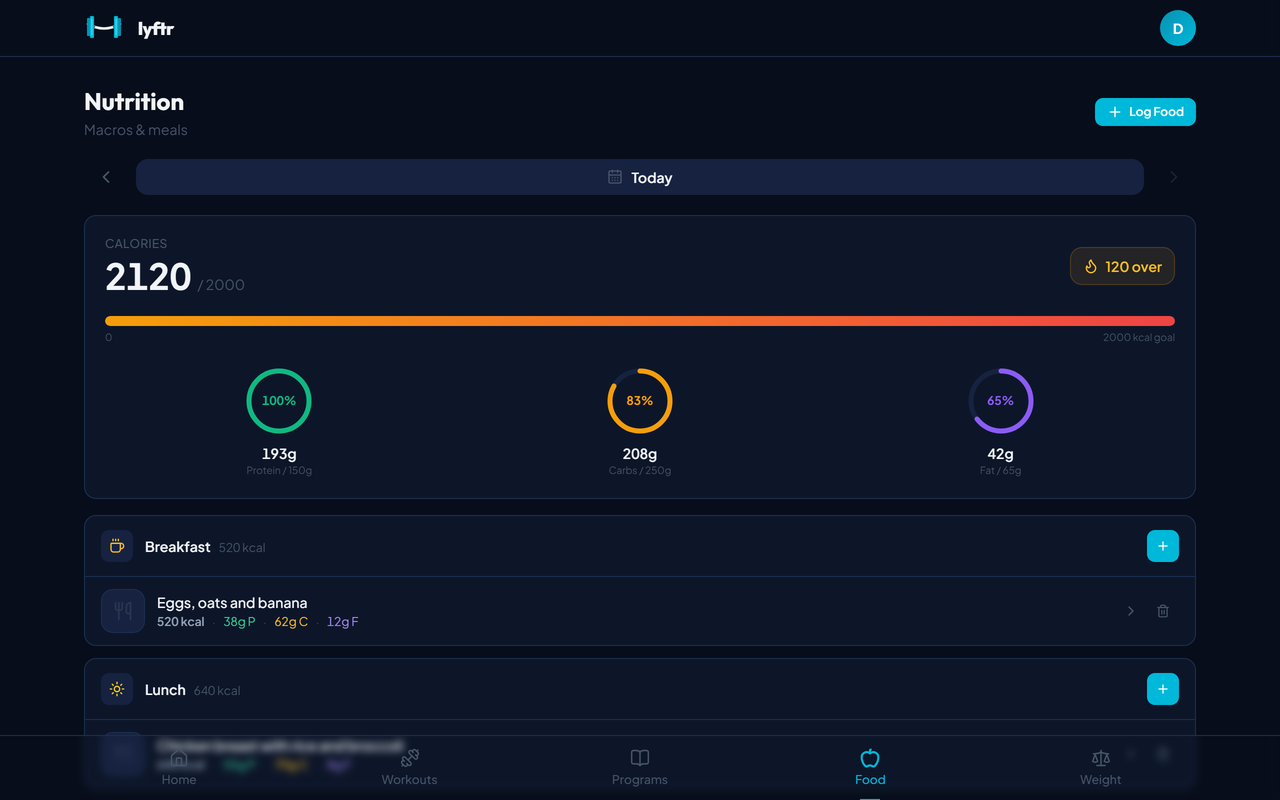Click the lyftr dumbbell logo icon
This screenshot has width=1280, height=800.
click(x=104, y=28)
